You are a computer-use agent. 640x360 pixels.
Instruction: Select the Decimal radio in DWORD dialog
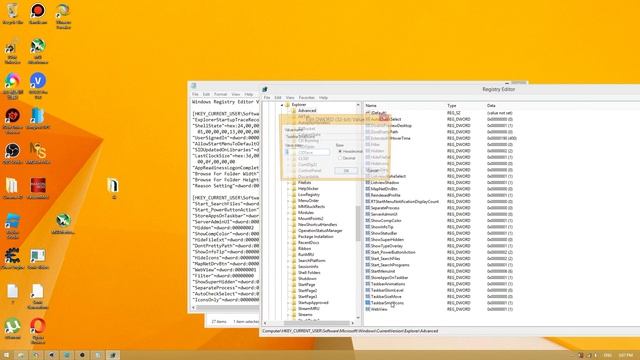pyautogui.click(x=340, y=158)
